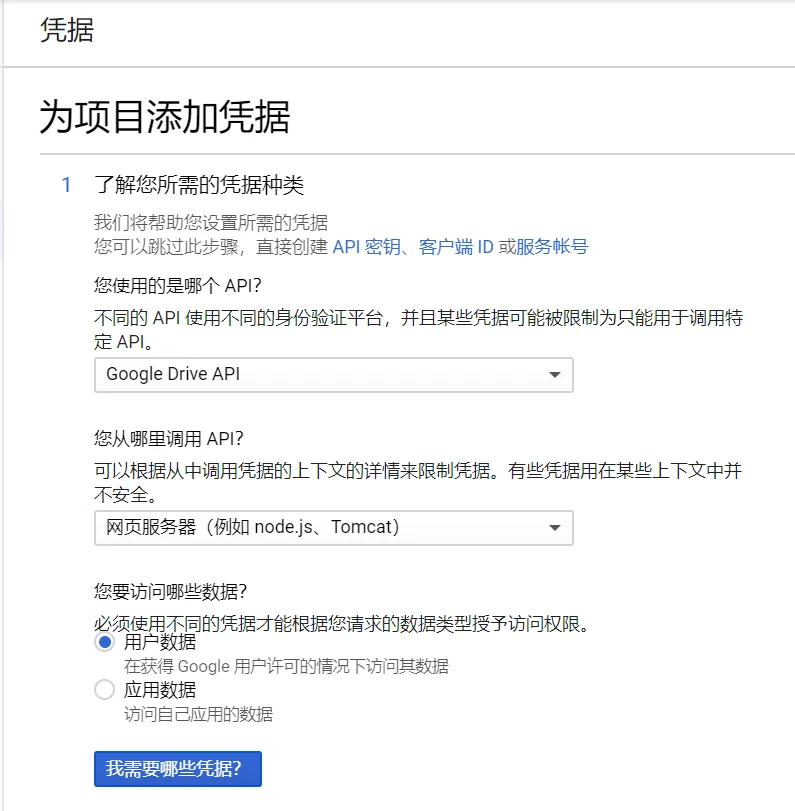This screenshot has height=811, width=795.
Task: Click the 我们将帮助您设置所需的凭据 text
Action: click(211, 222)
